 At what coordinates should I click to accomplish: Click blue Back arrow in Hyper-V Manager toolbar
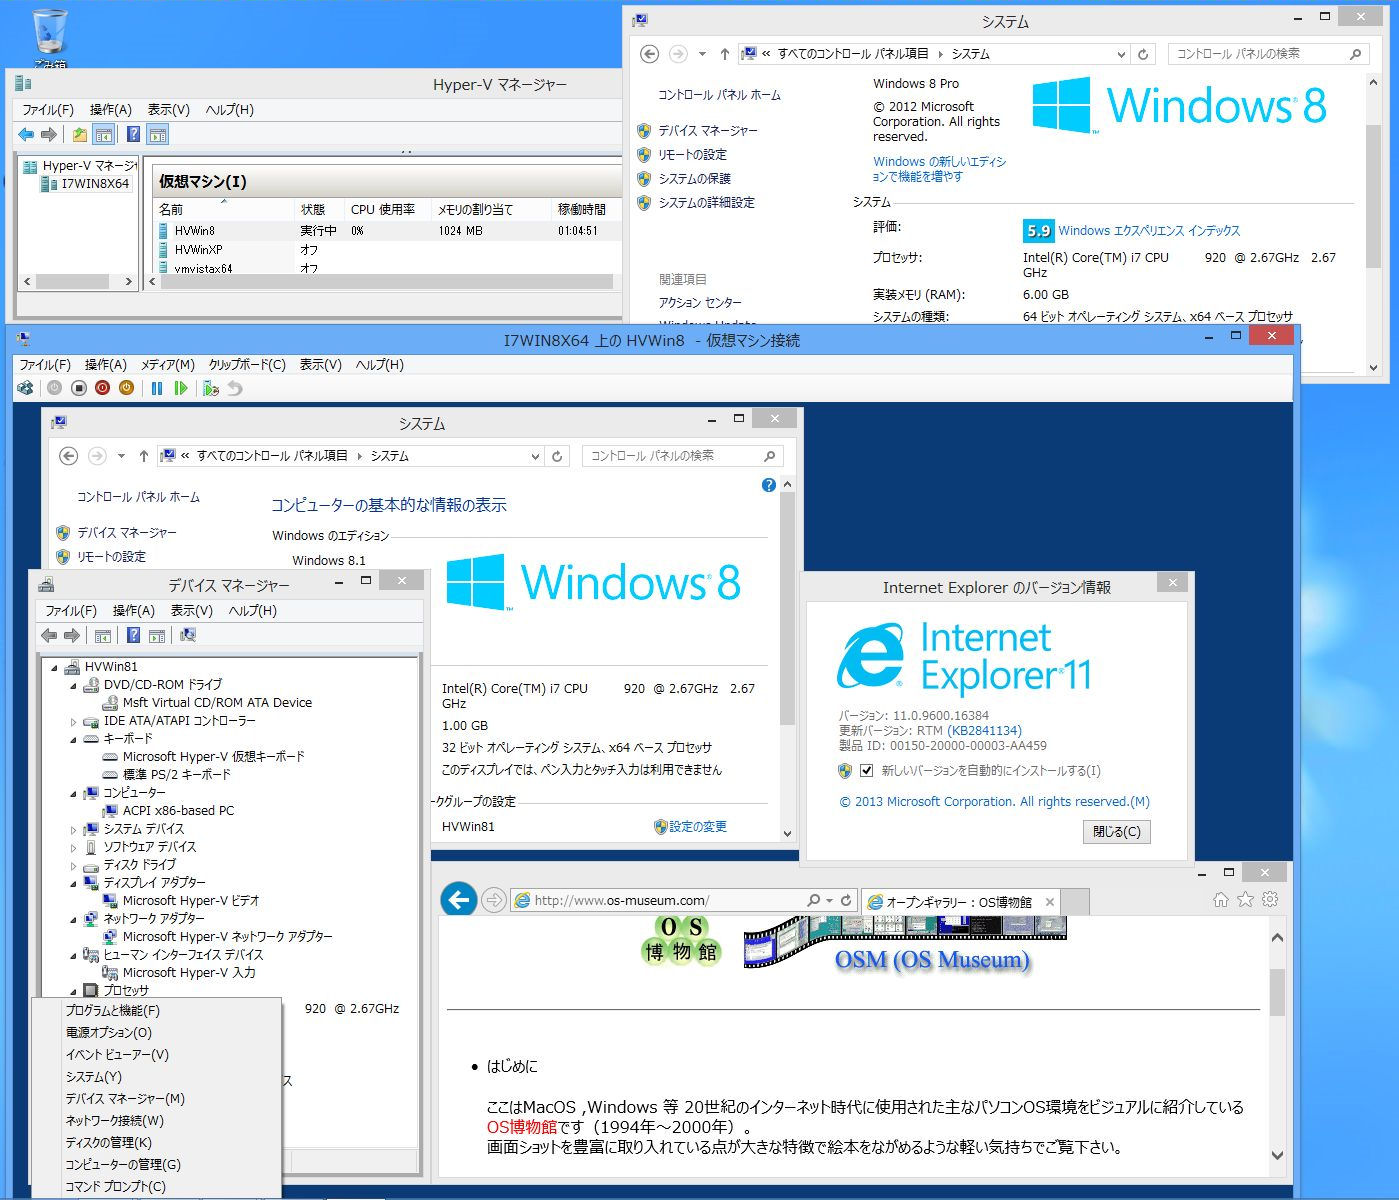click(x=26, y=135)
